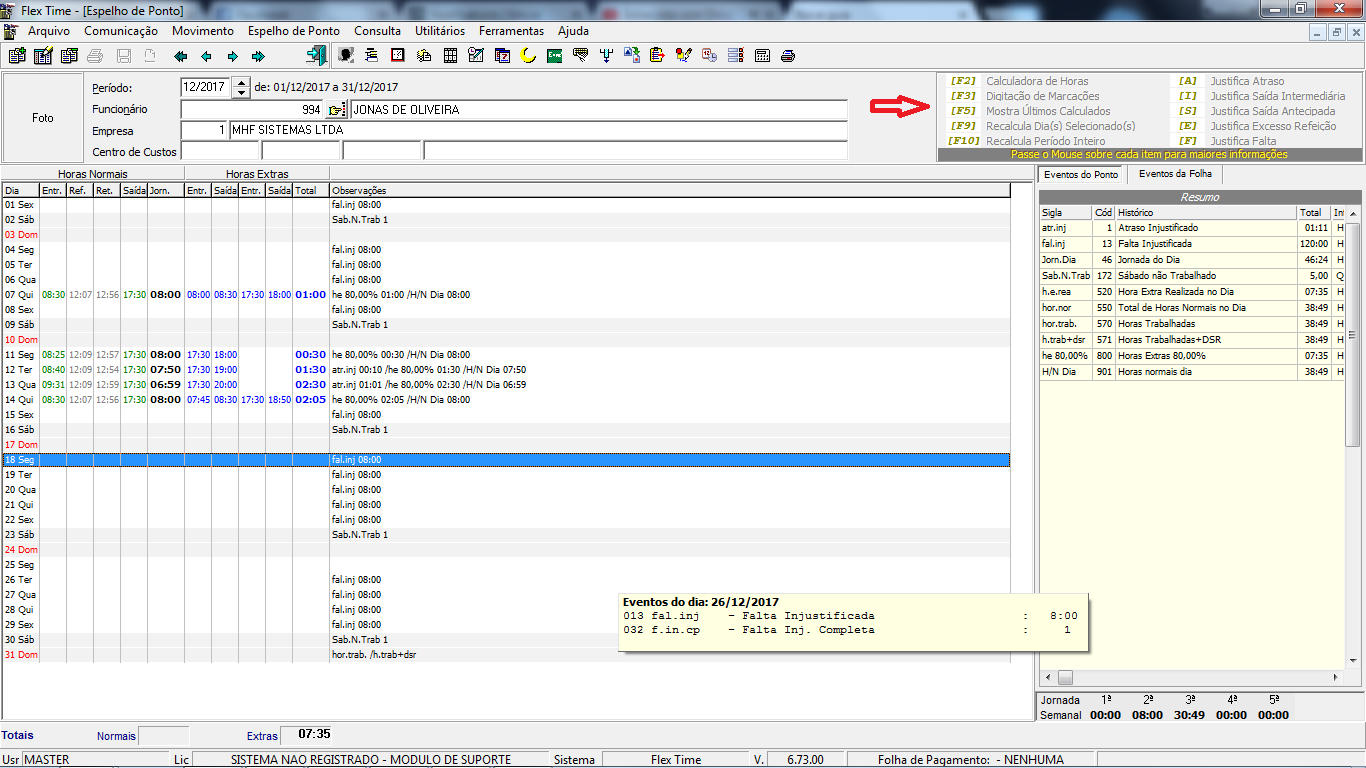
Task: Click the first toolbar icon with green plus
Action: click(16, 56)
